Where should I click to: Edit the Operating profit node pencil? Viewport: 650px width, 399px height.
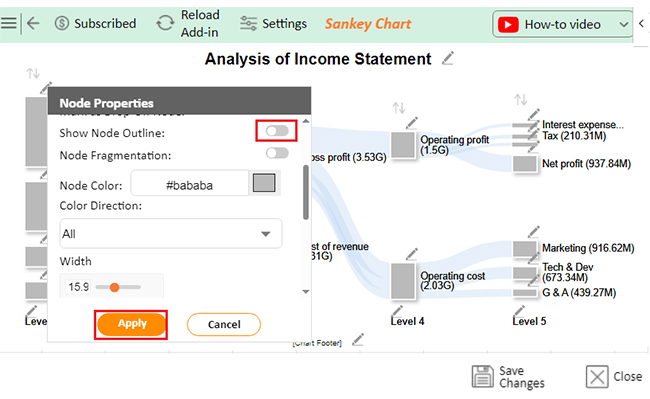[x=412, y=123]
